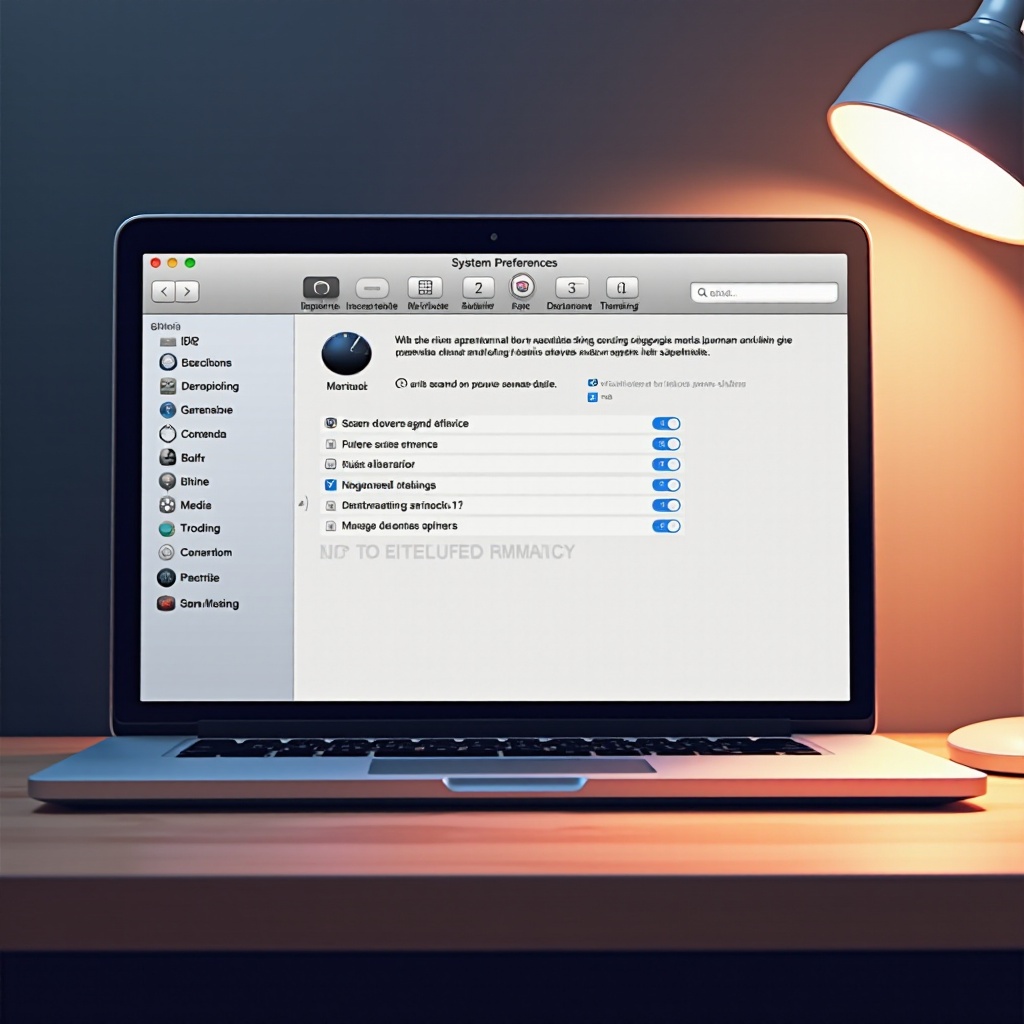
Task: Open Media in the sidebar
Action: click(185, 505)
